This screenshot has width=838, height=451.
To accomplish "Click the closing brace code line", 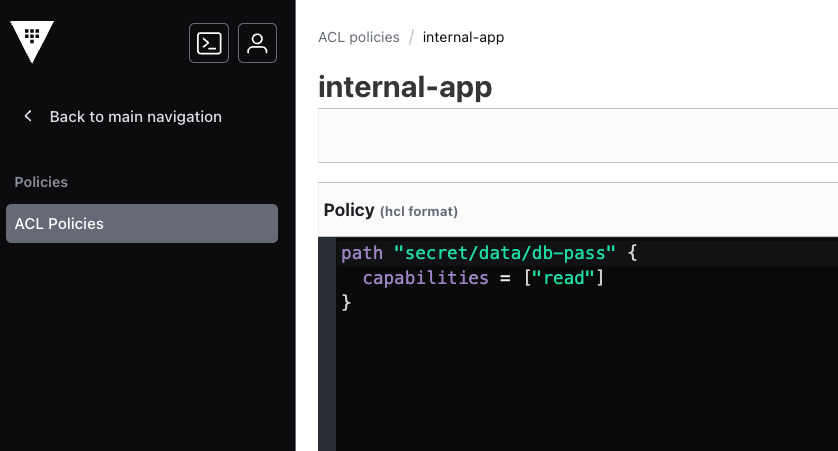I will coord(346,302).
